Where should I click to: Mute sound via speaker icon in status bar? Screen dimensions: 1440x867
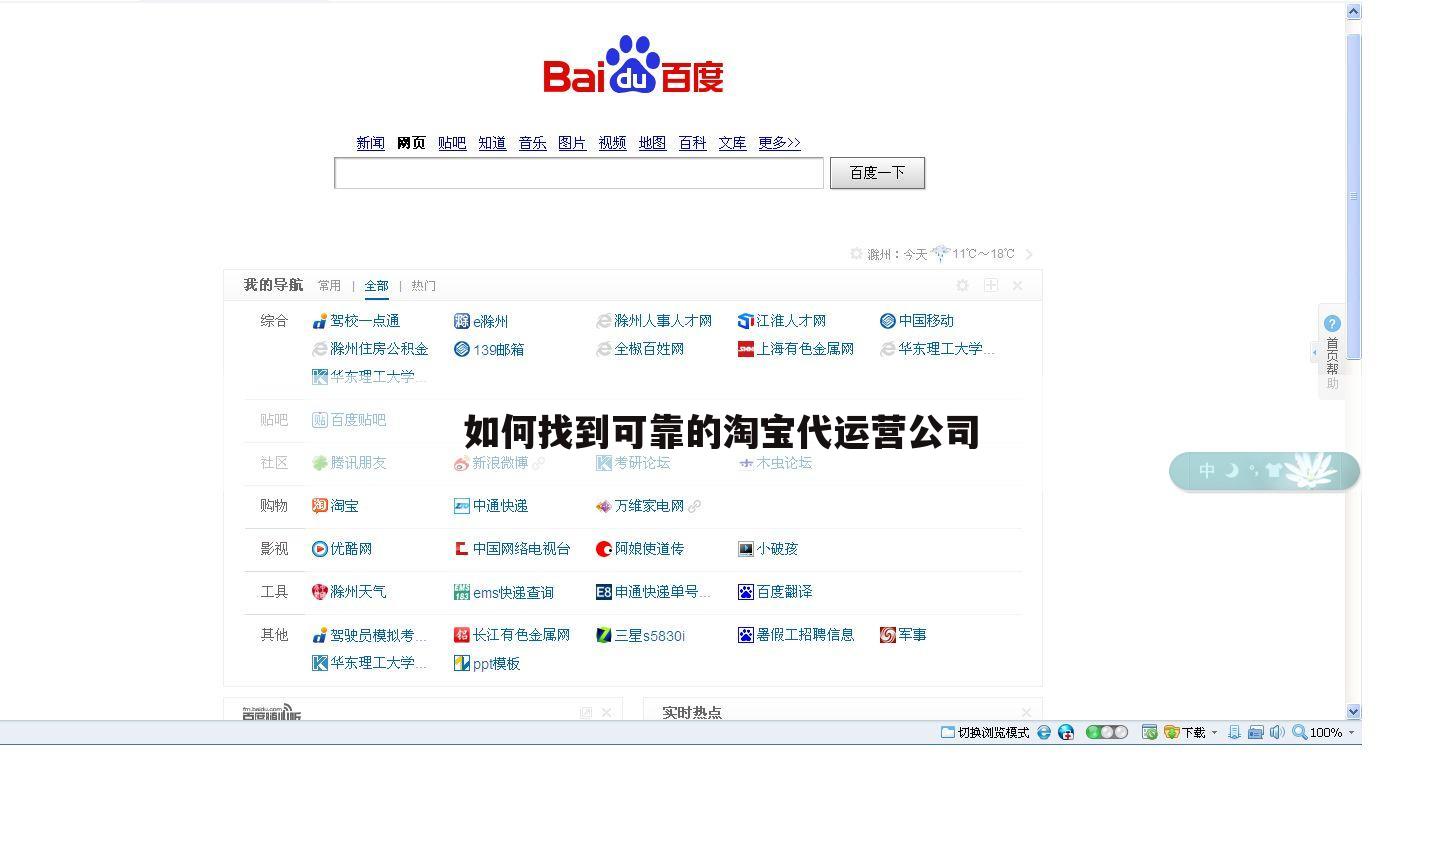1277,732
